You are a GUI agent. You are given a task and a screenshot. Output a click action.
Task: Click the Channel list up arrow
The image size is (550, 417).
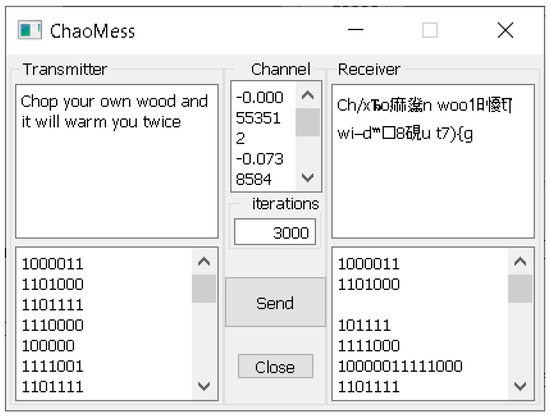[x=308, y=95]
